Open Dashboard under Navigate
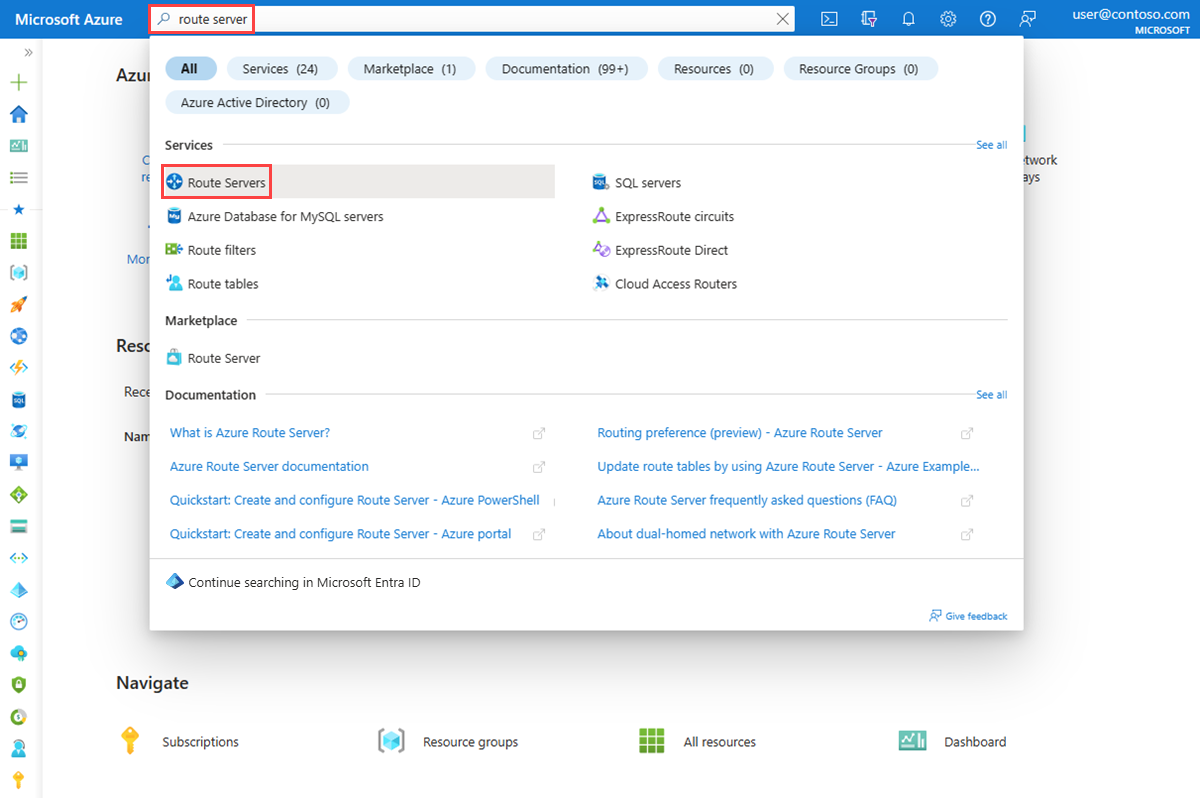Screen dimensions: 1200x798 click(953, 741)
